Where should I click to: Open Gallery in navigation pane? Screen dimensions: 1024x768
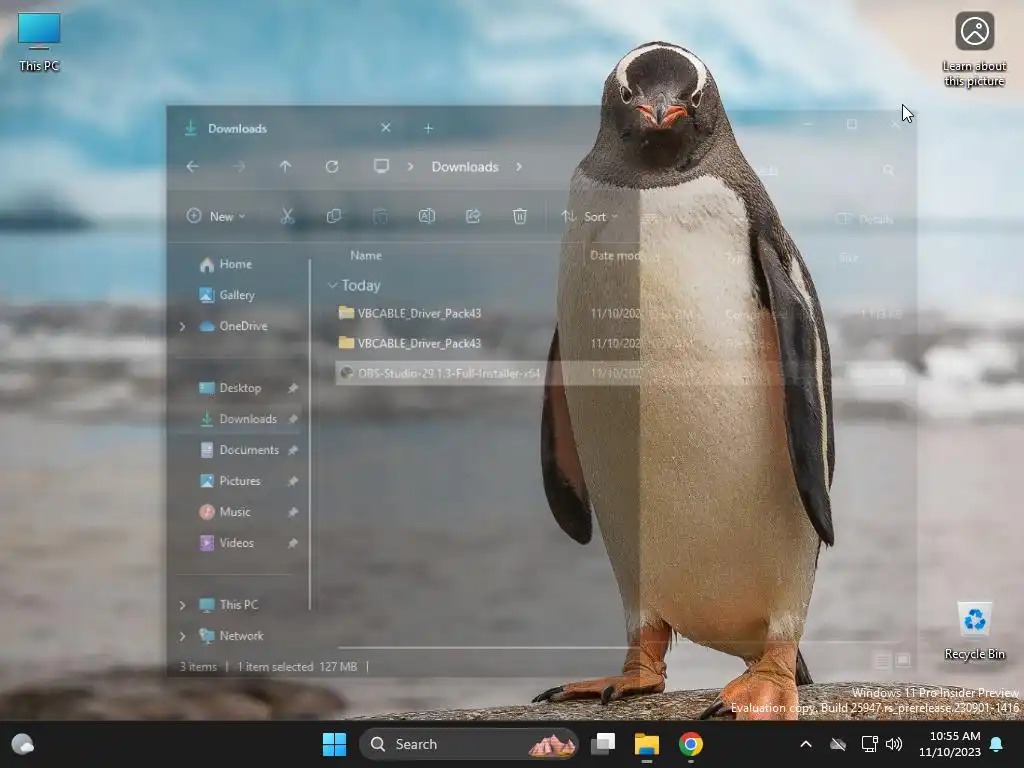pyautogui.click(x=227, y=295)
